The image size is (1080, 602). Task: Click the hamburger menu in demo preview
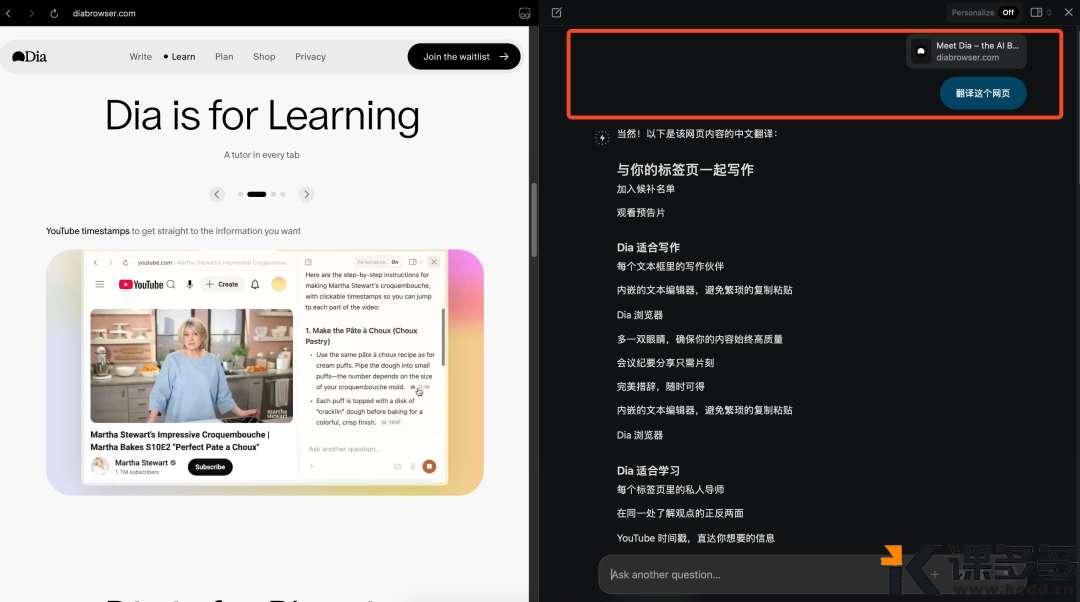click(100, 284)
